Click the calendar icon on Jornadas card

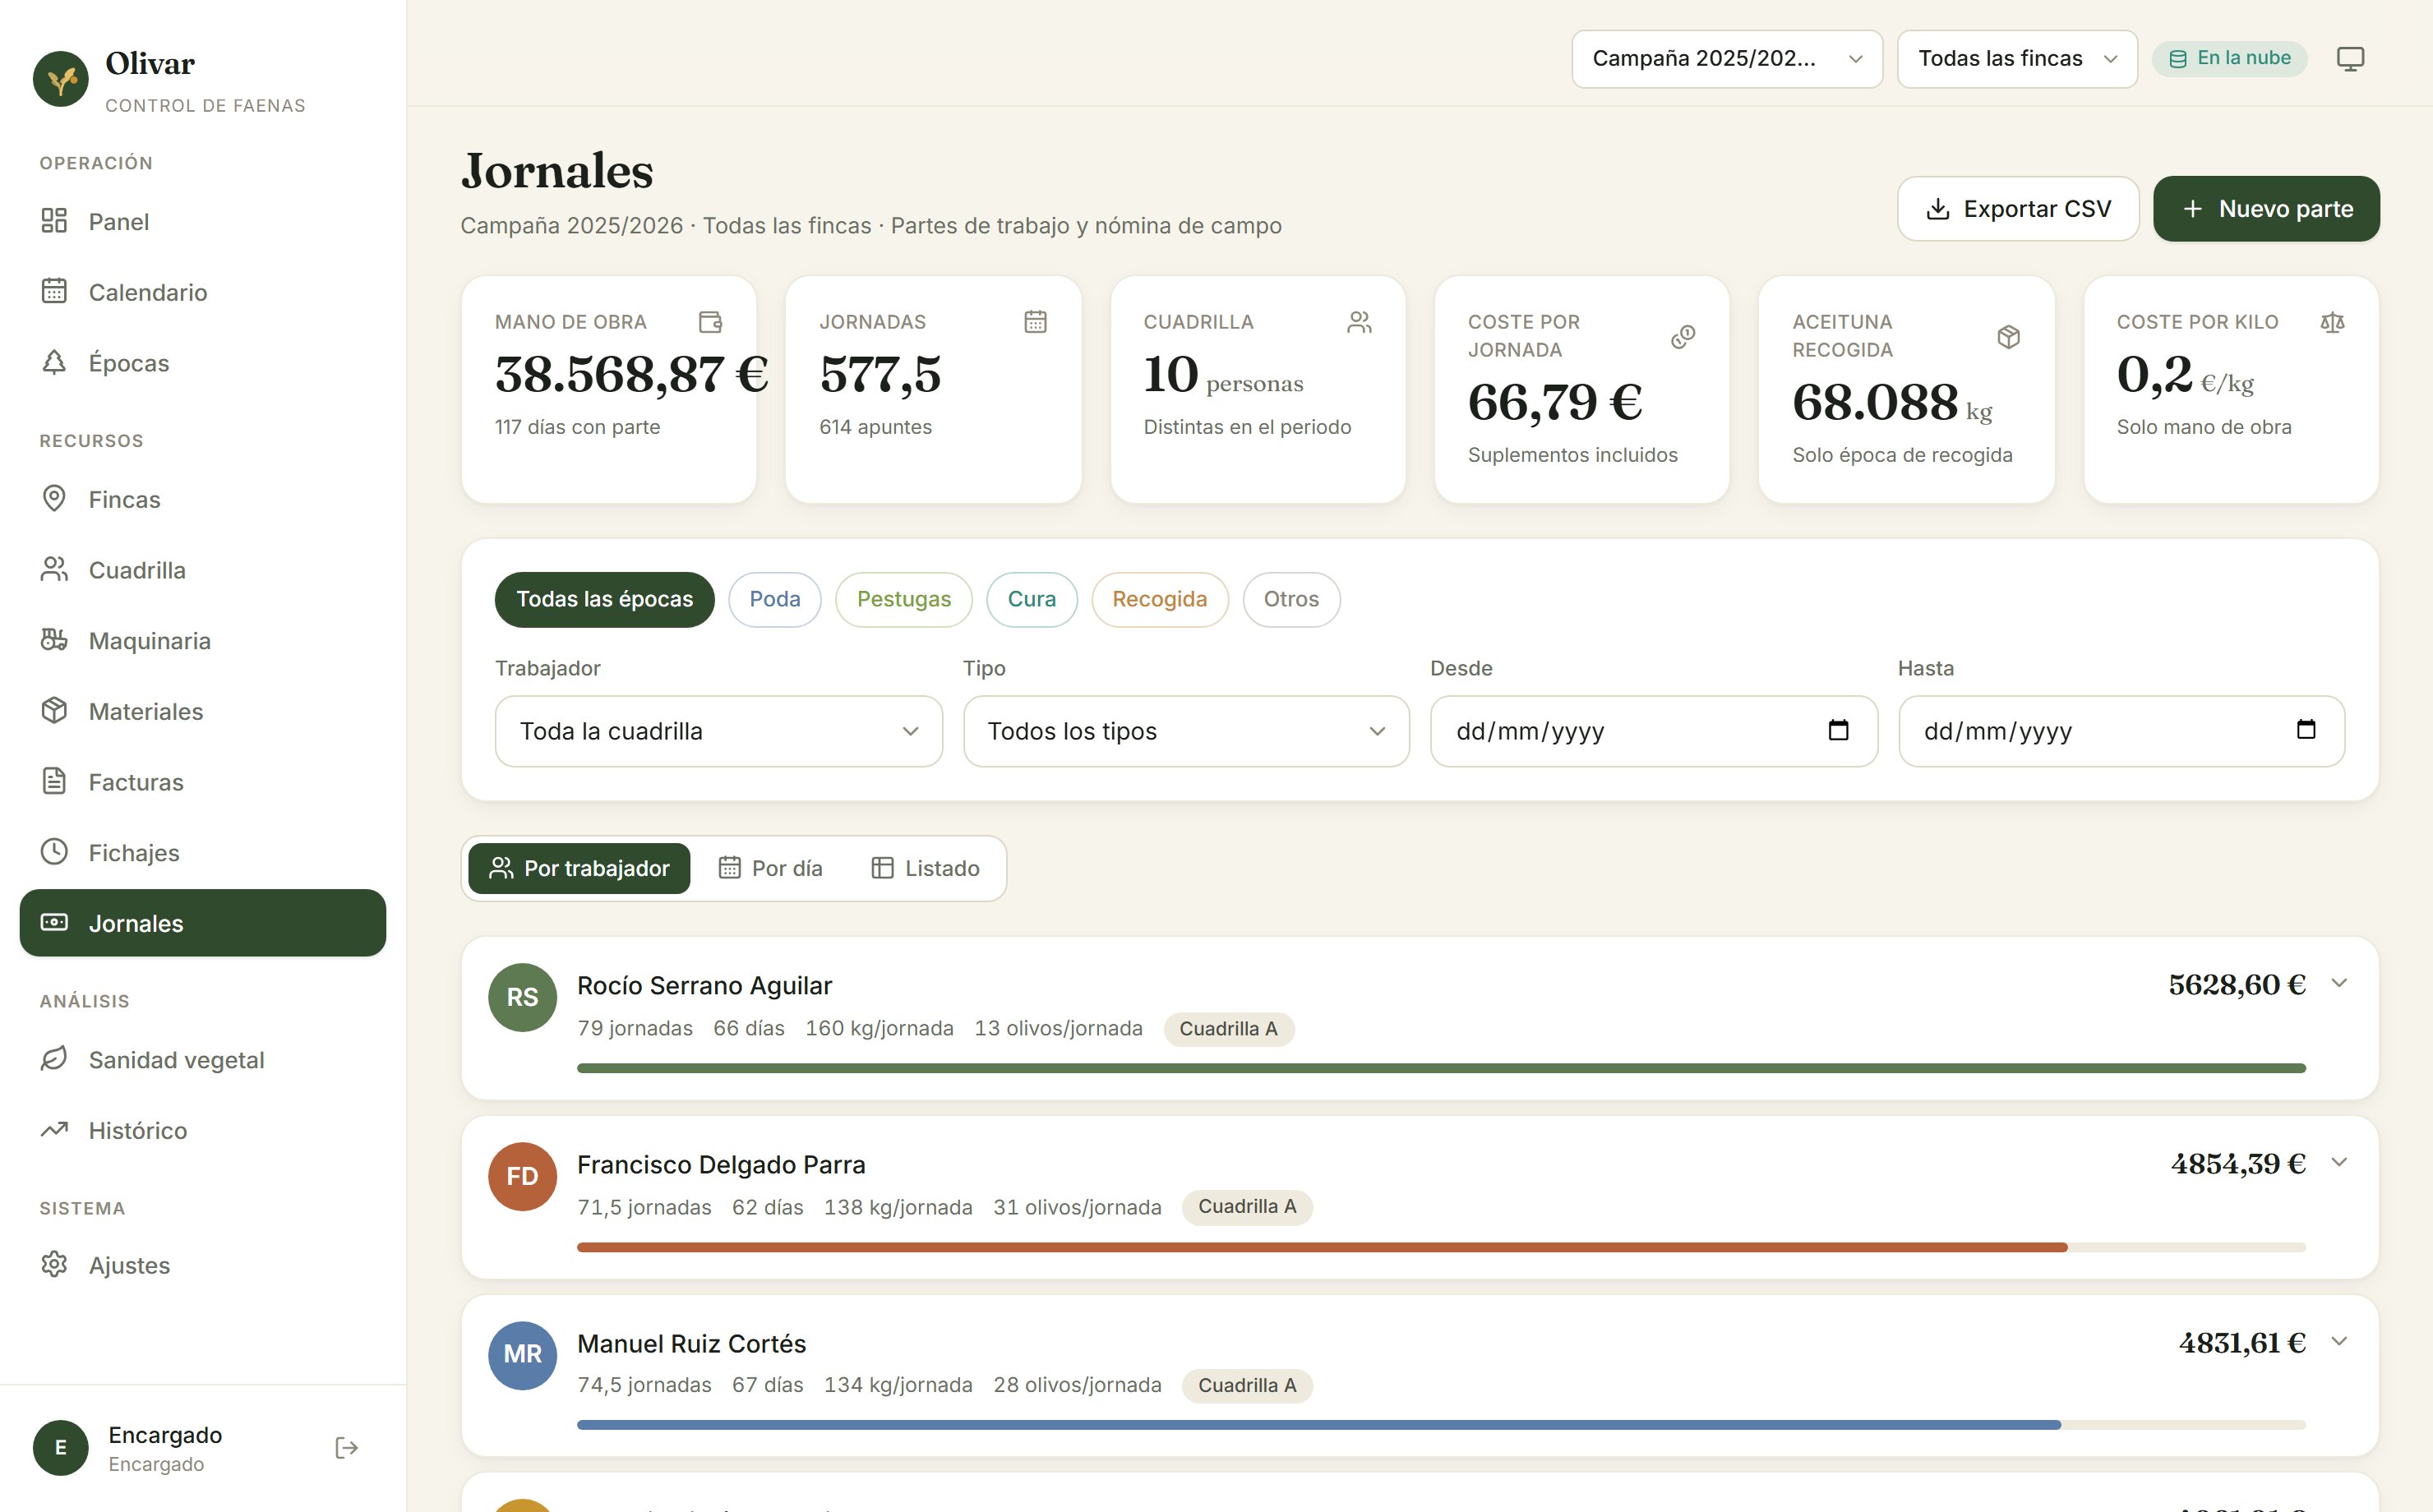1035,322
